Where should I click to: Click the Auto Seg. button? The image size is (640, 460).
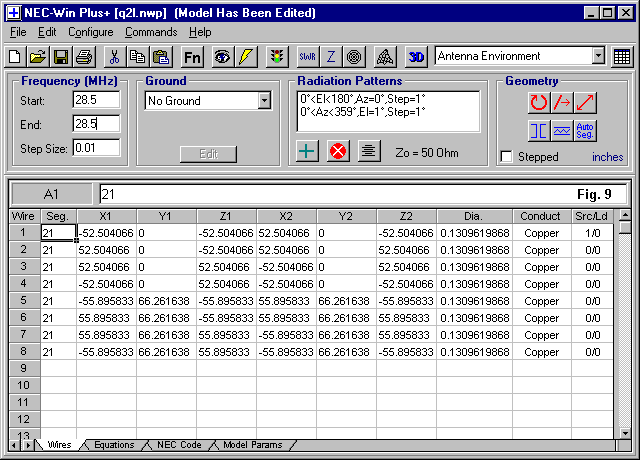[587, 130]
